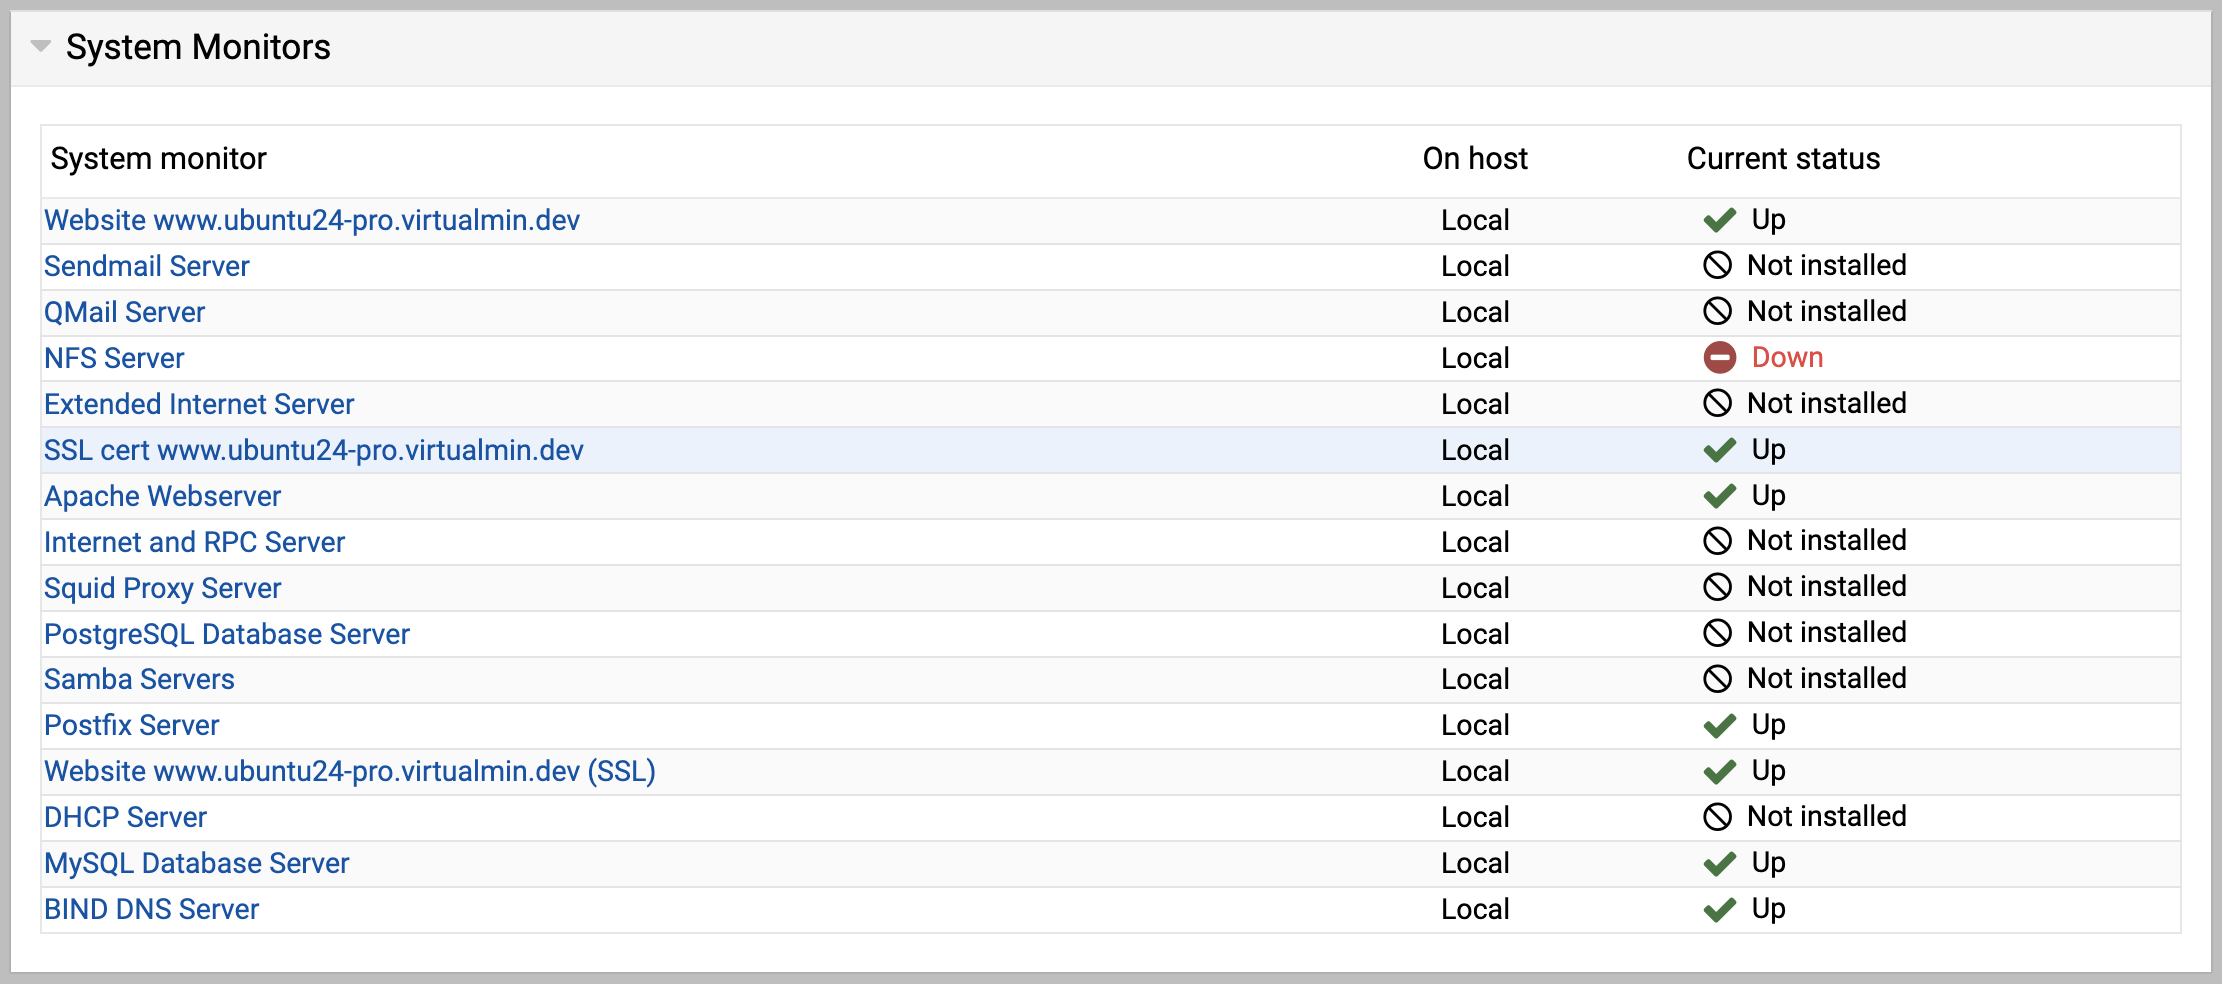Open Website www.ubuntu24-pro.virtualmin.dev (SSL) monitor
Viewport: 2222px width, 984px height.
(x=350, y=771)
